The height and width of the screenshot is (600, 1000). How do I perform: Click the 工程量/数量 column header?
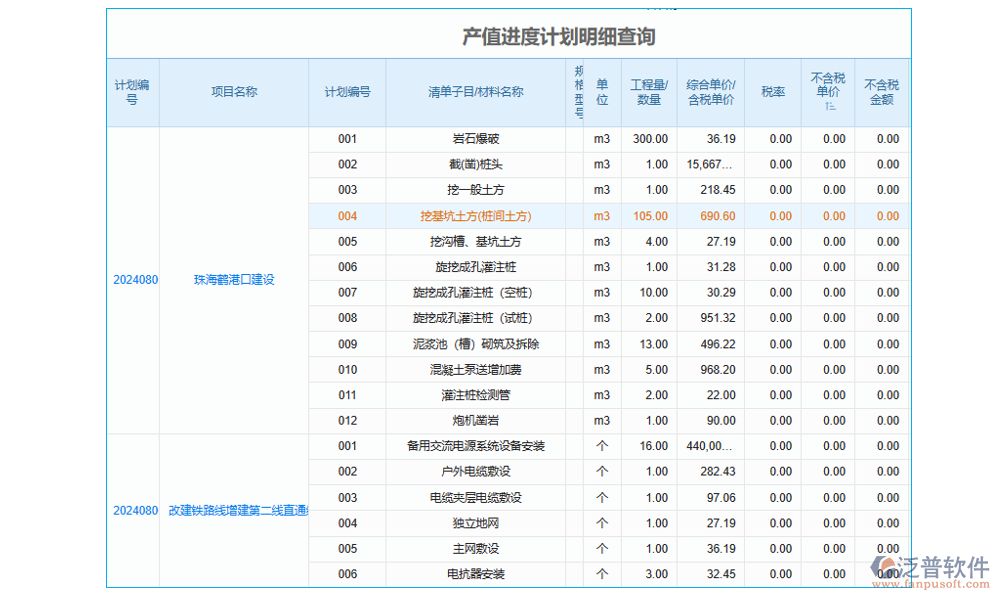(x=649, y=92)
